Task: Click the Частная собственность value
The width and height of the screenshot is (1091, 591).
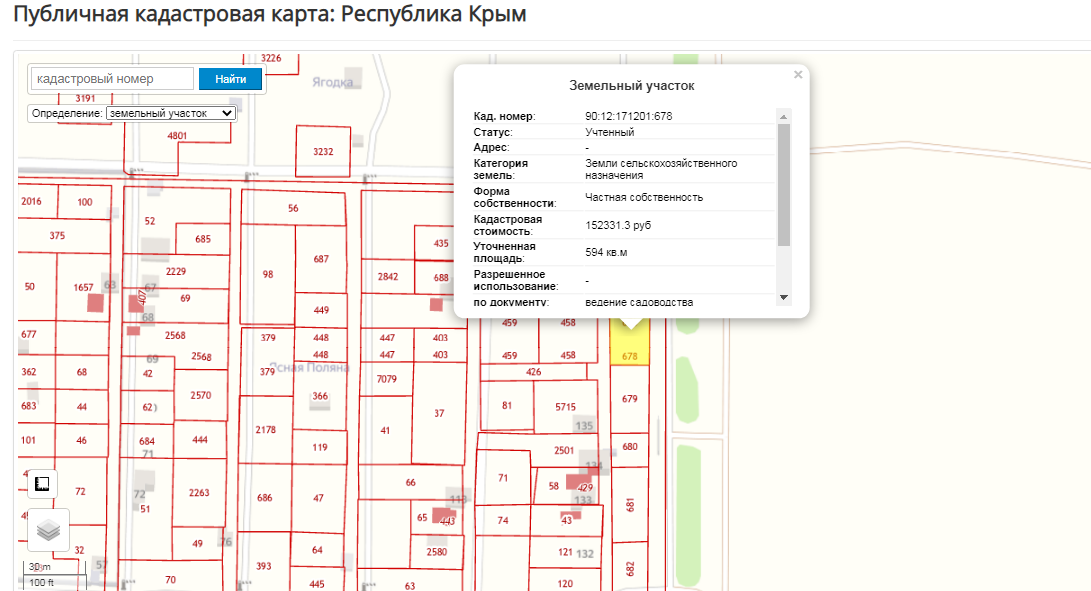Action: tap(644, 198)
